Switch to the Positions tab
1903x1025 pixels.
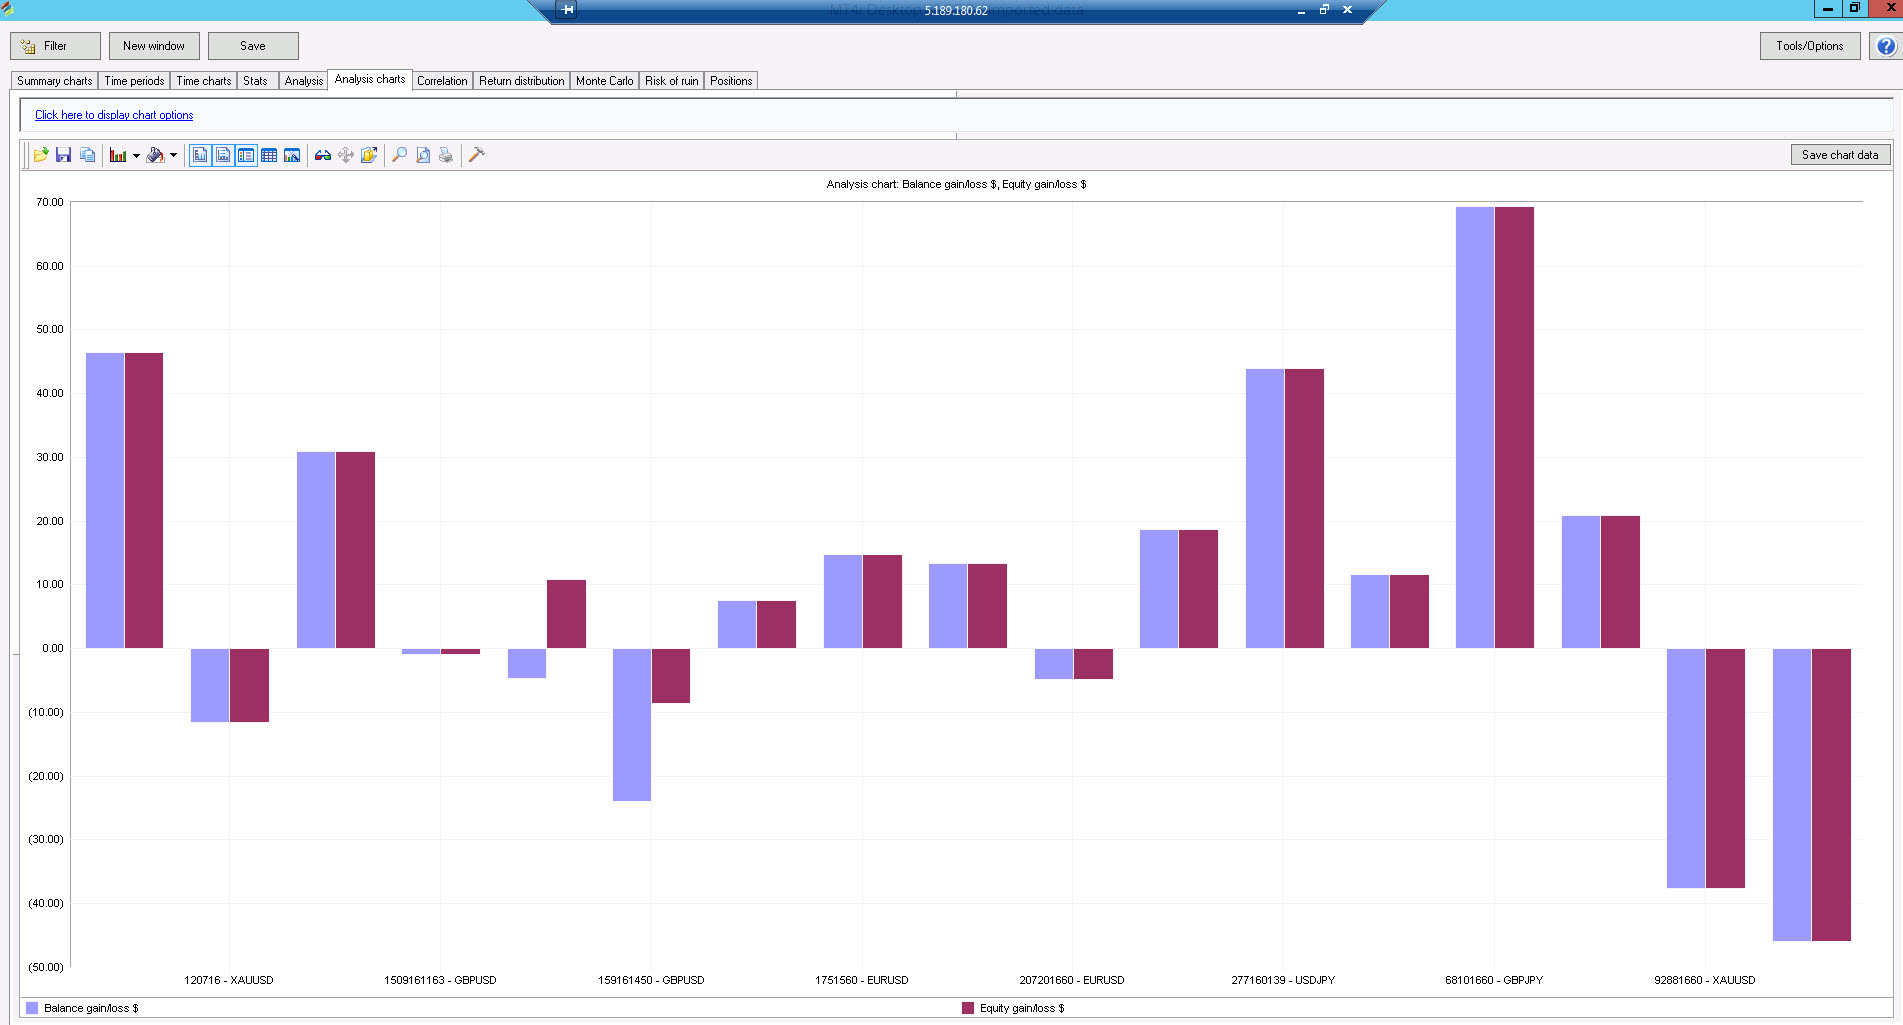[x=731, y=81]
